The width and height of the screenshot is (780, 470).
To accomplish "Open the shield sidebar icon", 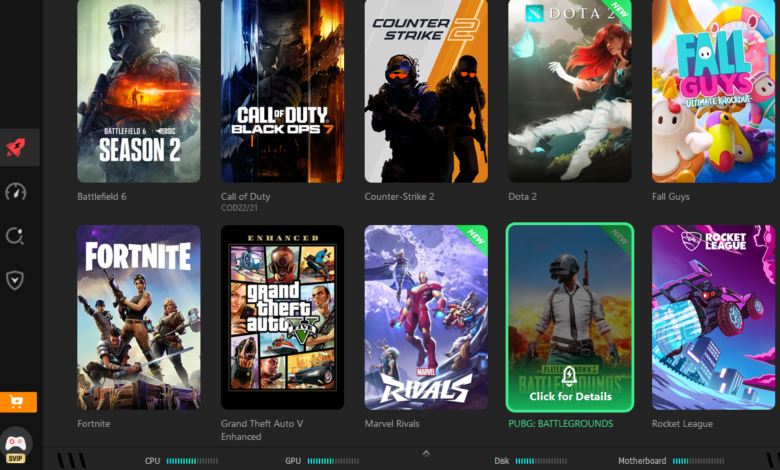I will click(15, 280).
